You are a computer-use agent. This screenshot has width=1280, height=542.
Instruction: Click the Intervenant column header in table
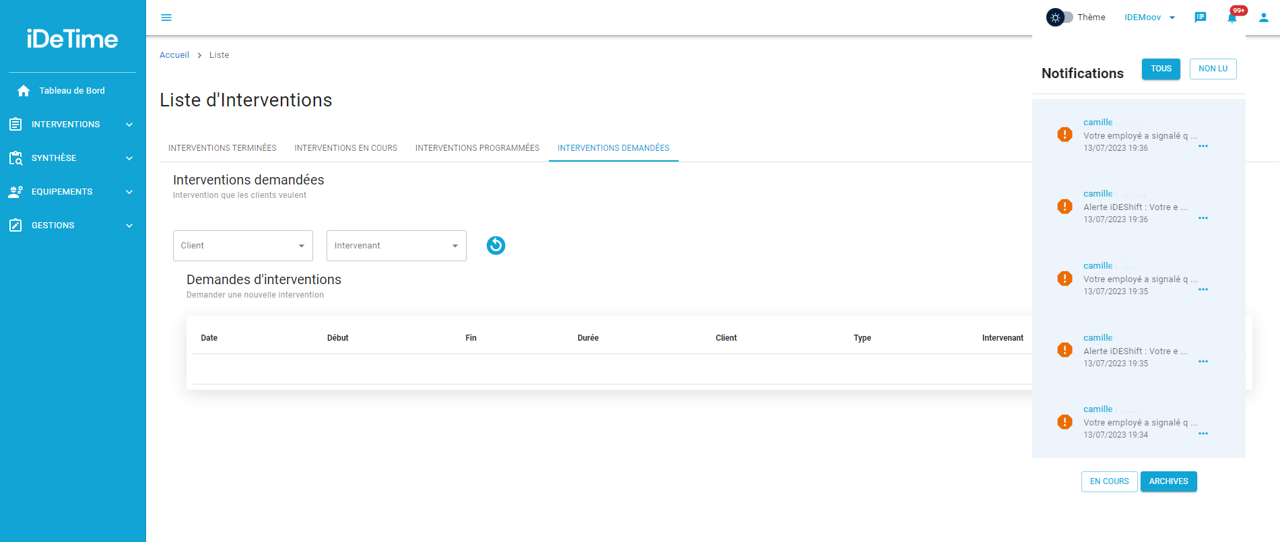pyautogui.click(x=1002, y=338)
